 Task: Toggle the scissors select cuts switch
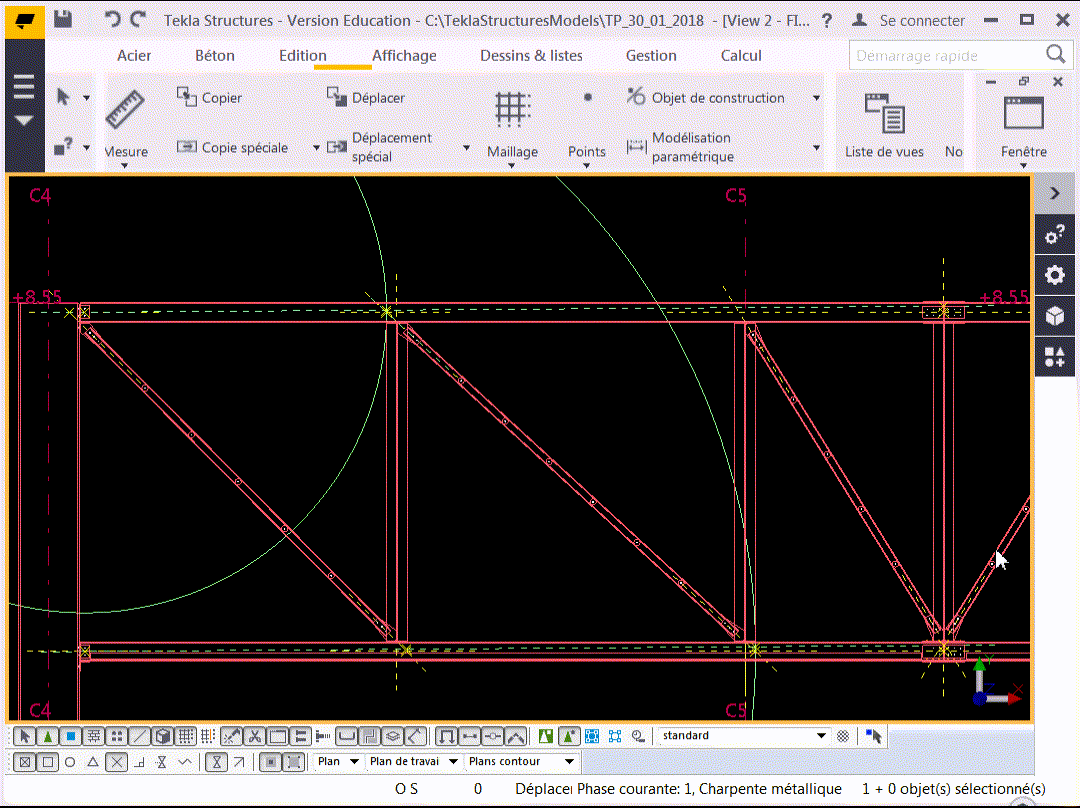click(x=254, y=736)
